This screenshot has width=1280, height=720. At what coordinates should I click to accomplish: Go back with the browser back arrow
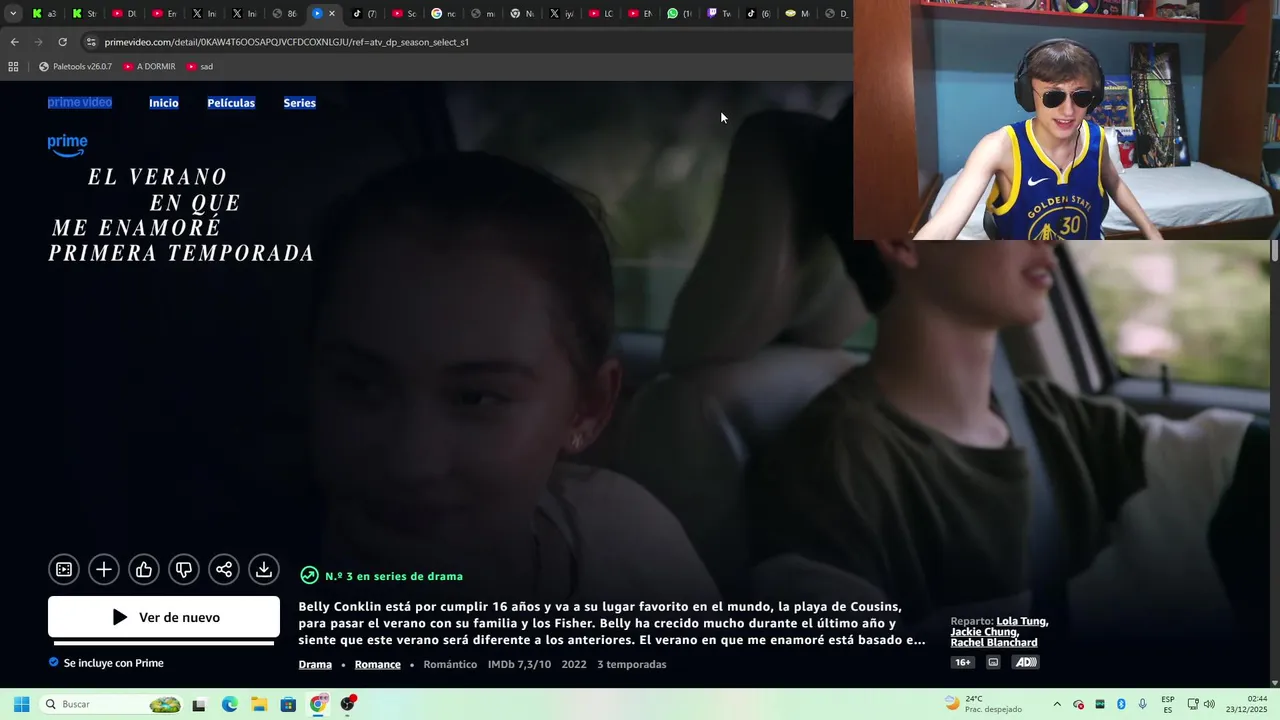coord(14,42)
